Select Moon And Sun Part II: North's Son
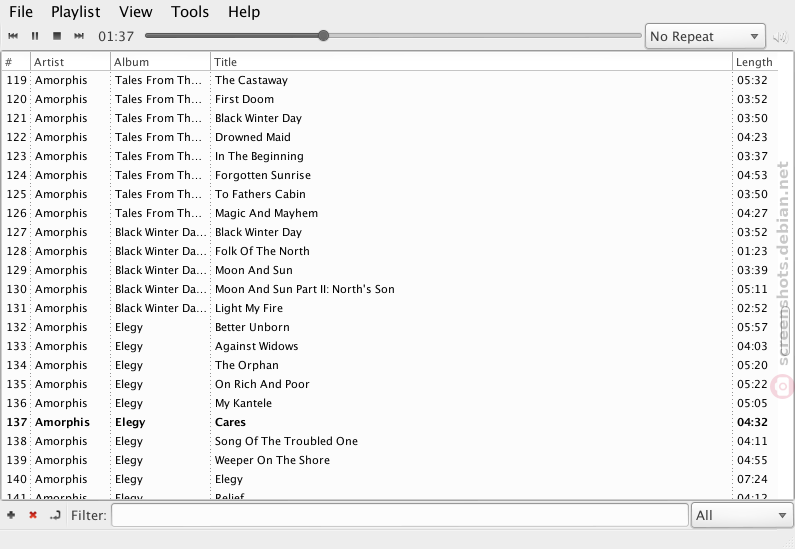Viewport: 795px width, 549px height. coord(389,289)
